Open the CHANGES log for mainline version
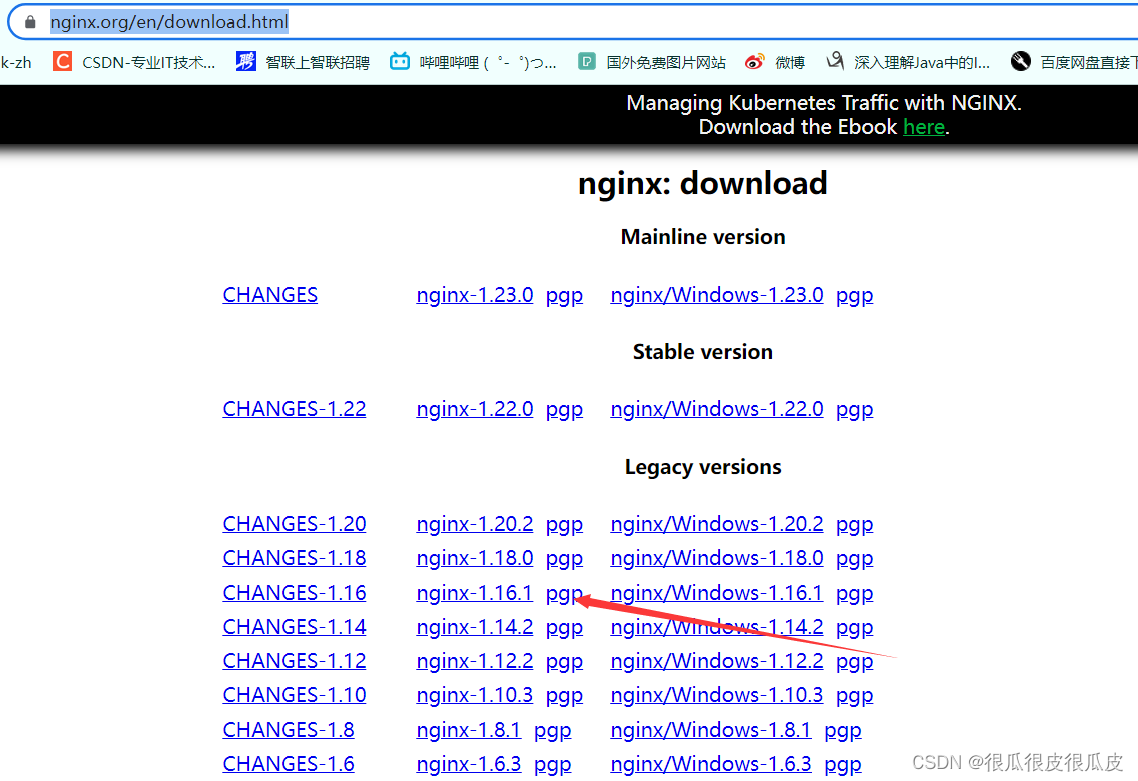 coord(269,294)
